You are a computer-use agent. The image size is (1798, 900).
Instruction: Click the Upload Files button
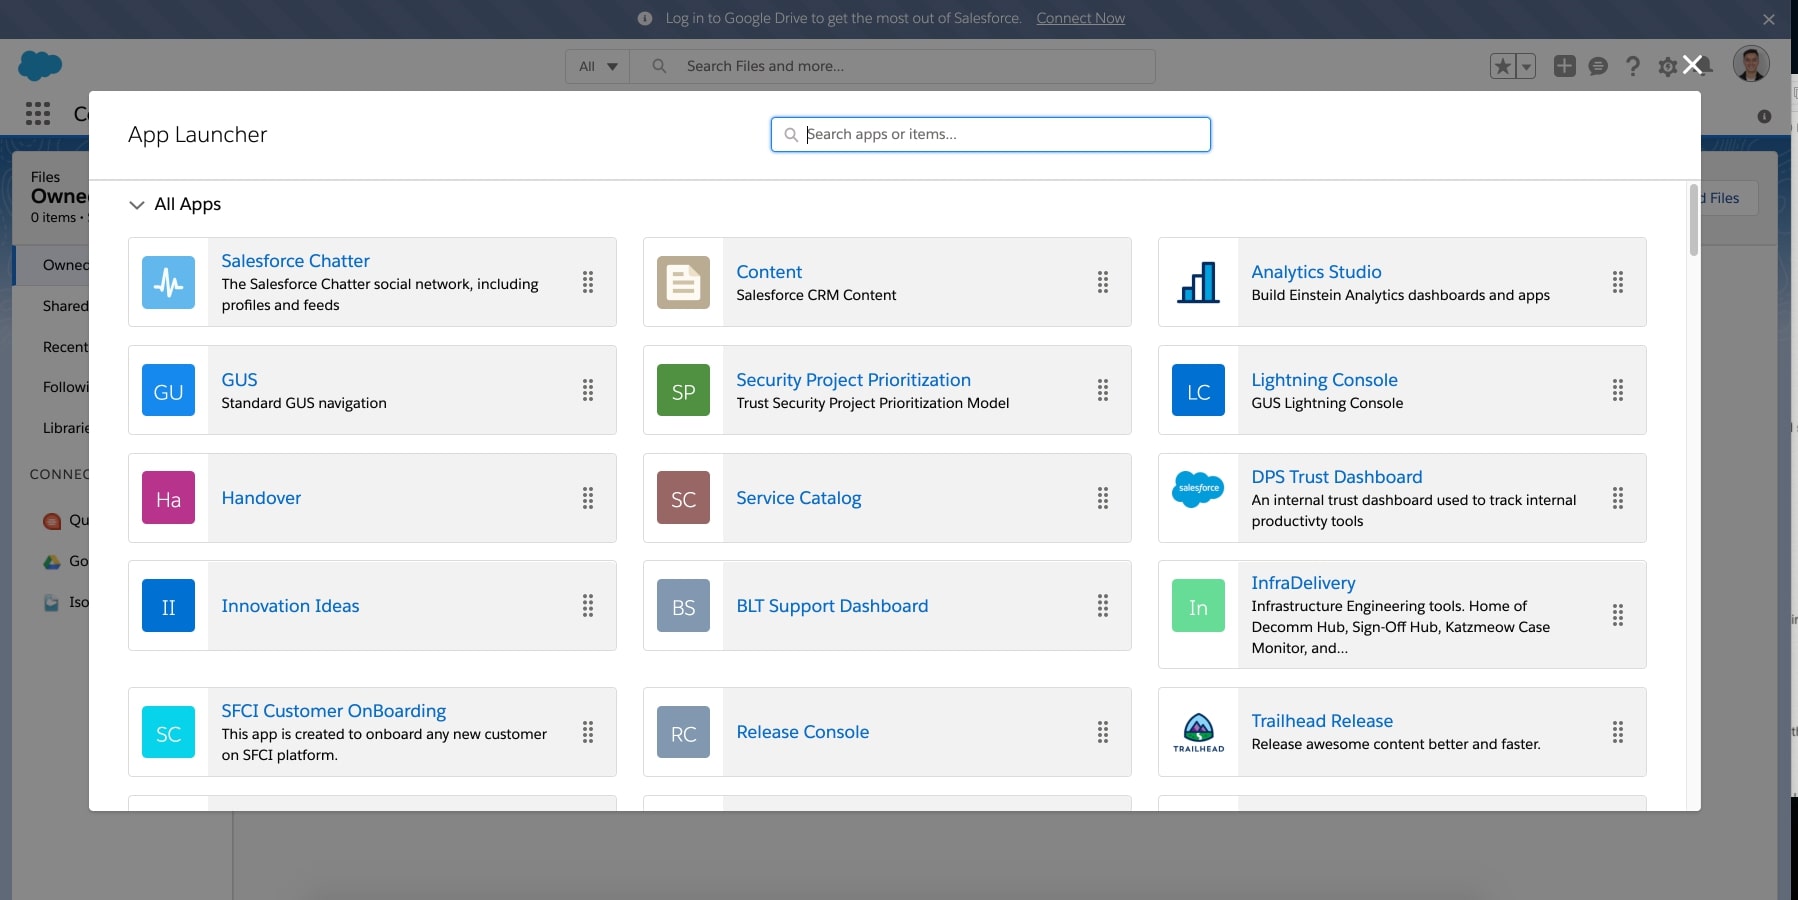pyautogui.click(x=1729, y=198)
